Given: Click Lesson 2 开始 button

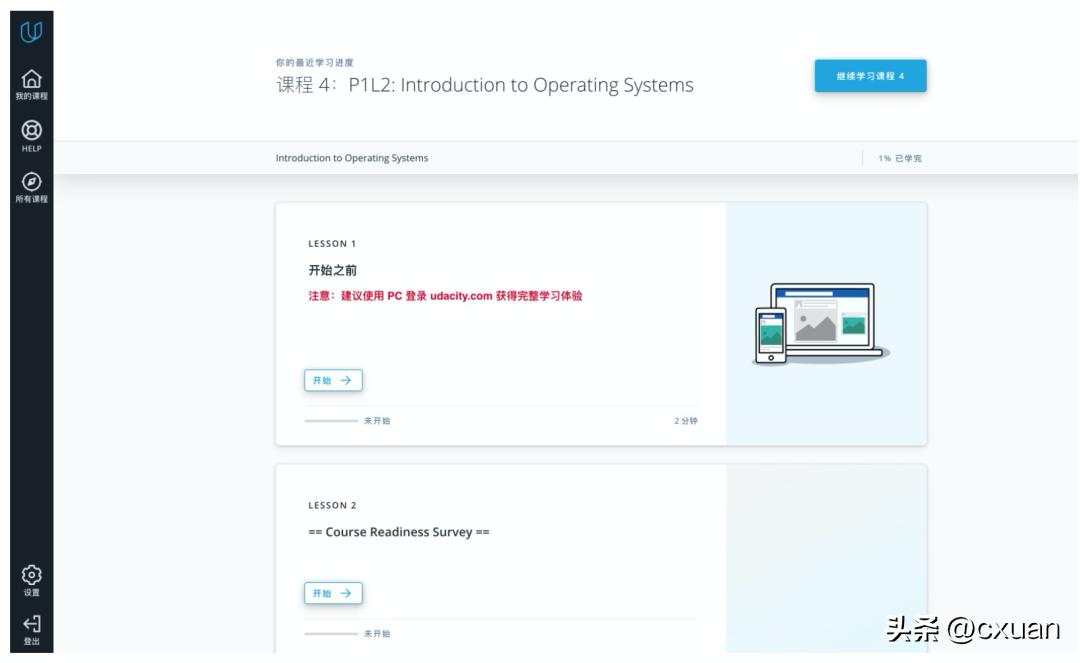Looking at the screenshot, I should click(x=333, y=593).
